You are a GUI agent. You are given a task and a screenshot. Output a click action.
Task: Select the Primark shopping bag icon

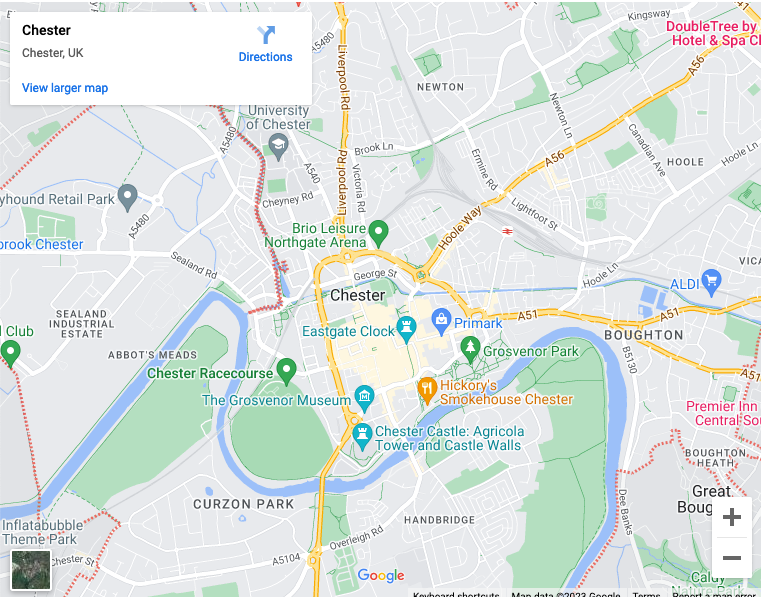click(441, 322)
